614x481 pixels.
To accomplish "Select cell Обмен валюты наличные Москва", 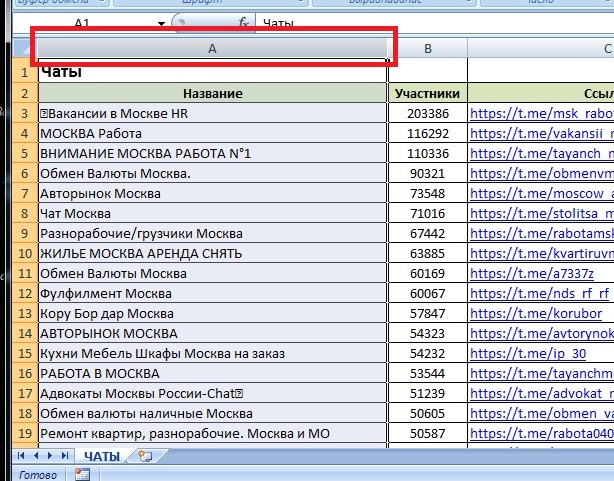I will 212,413.
